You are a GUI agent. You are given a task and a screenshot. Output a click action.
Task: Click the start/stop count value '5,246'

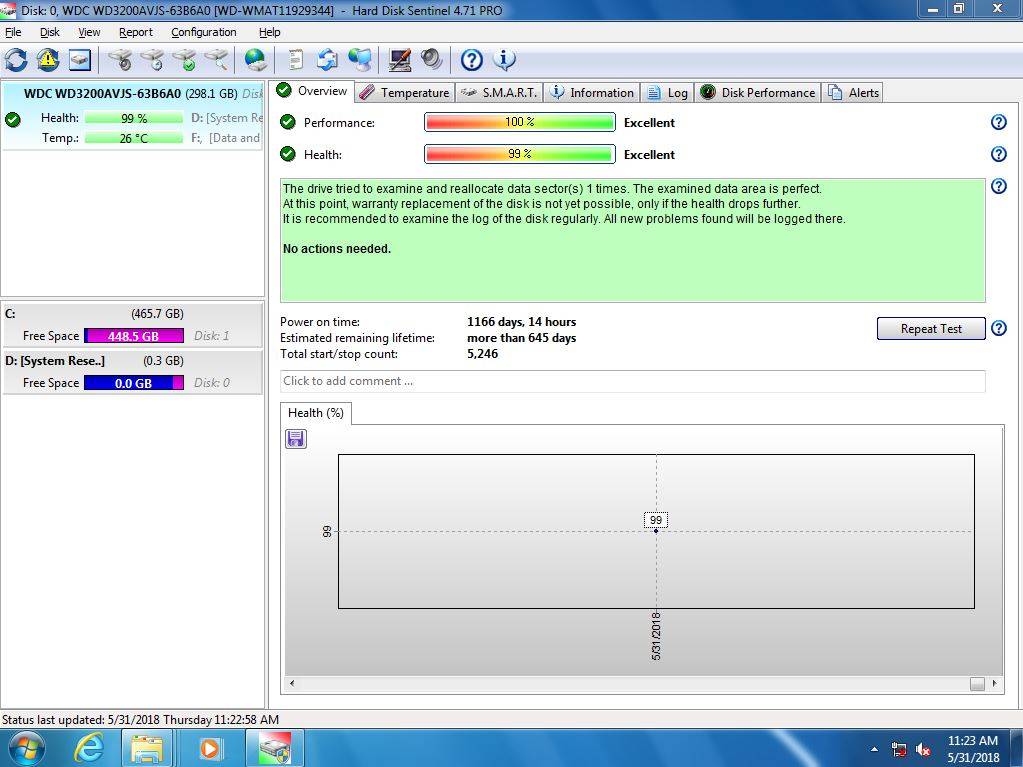click(482, 353)
